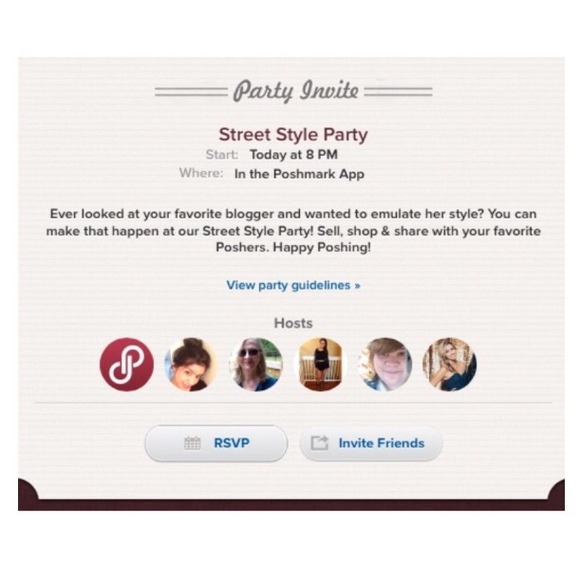Click the In the Poshmark App location text
The width and height of the screenshot is (580, 580).
pos(299,174)
